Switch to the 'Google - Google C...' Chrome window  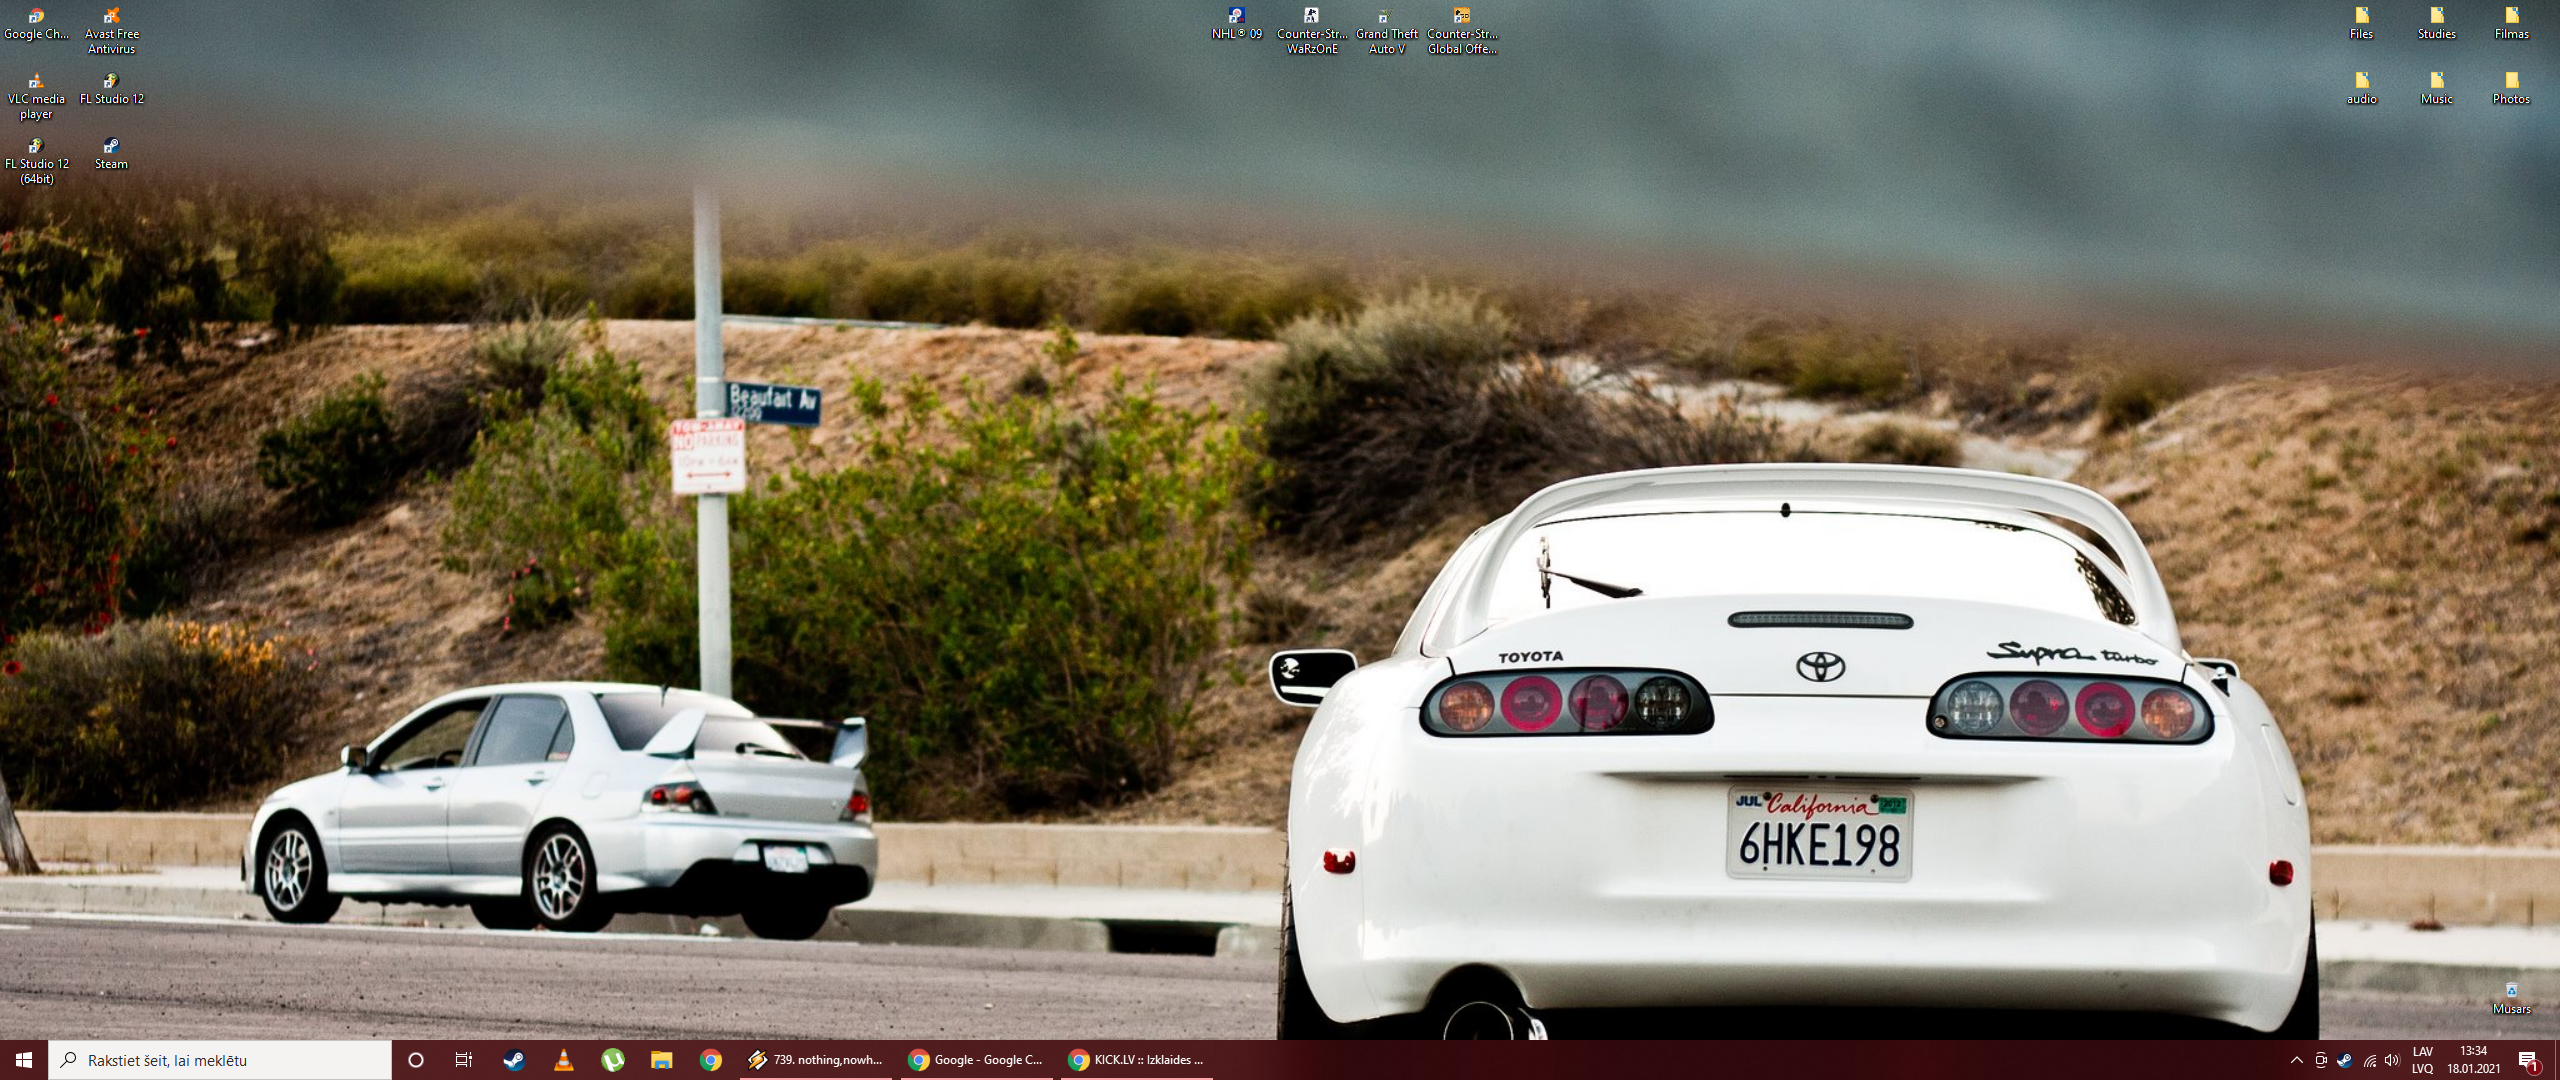(976, 1060)
